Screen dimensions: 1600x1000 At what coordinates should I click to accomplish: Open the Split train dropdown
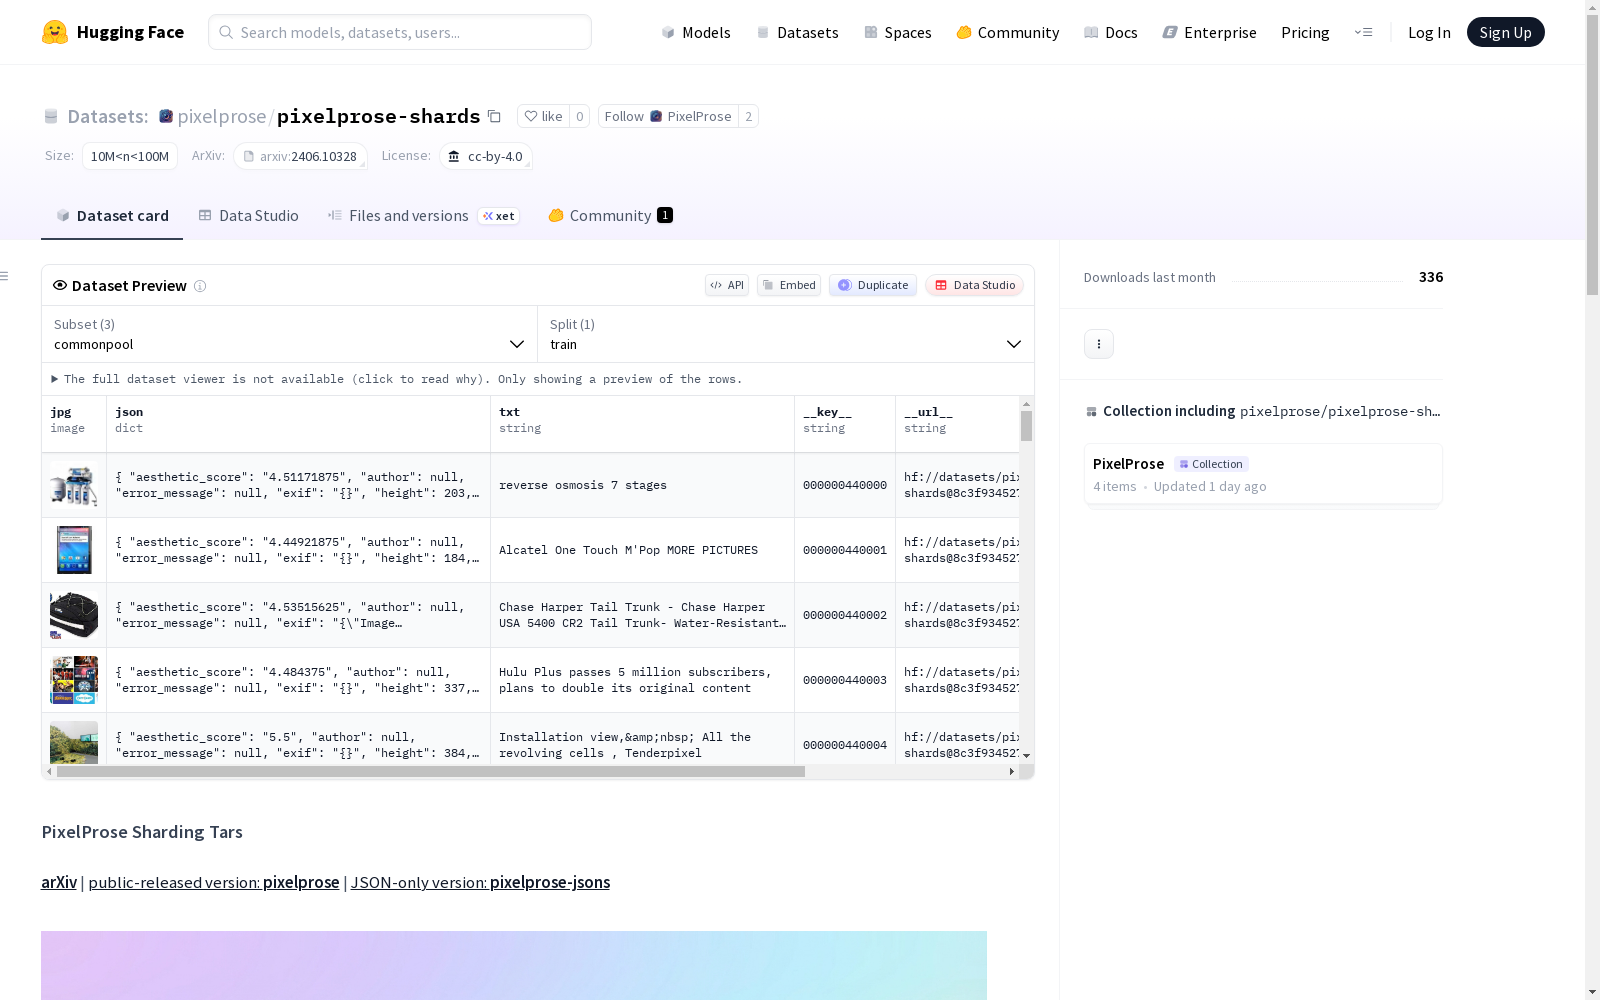tap(786, 334)
